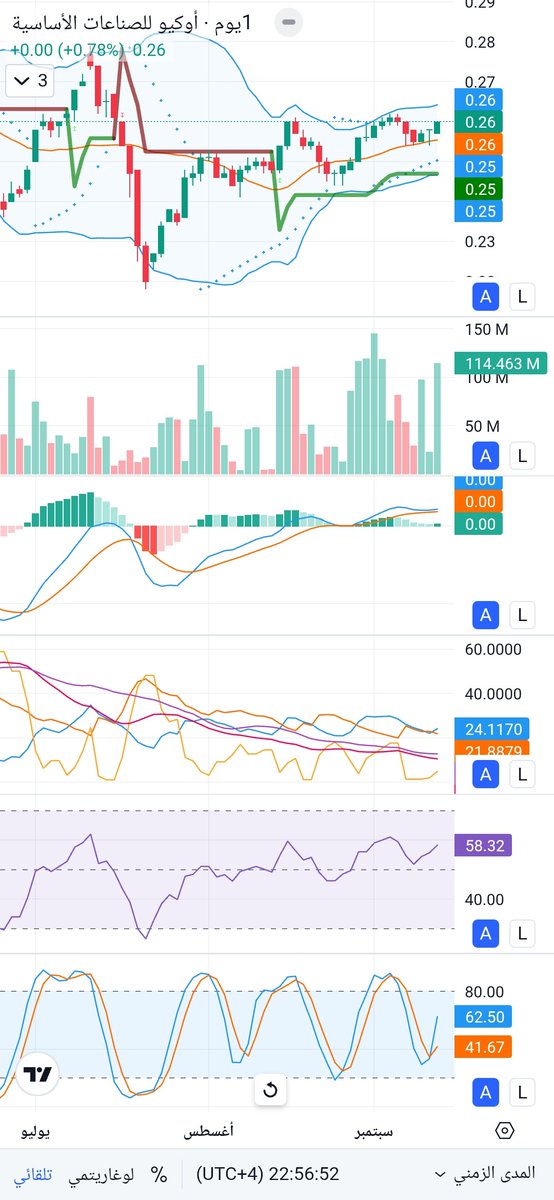The height and width of the screenshot is (1200, 554).
Task: Click the 114.463 M volume value label
Action: click(x=500, y=364)
